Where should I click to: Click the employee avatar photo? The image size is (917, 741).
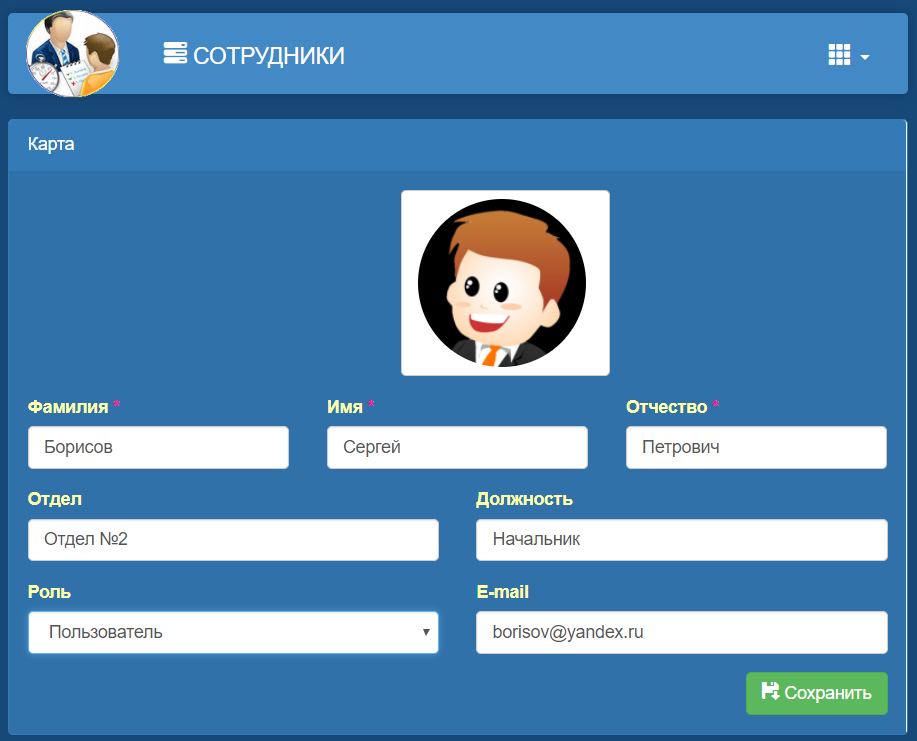pos(505,283)
